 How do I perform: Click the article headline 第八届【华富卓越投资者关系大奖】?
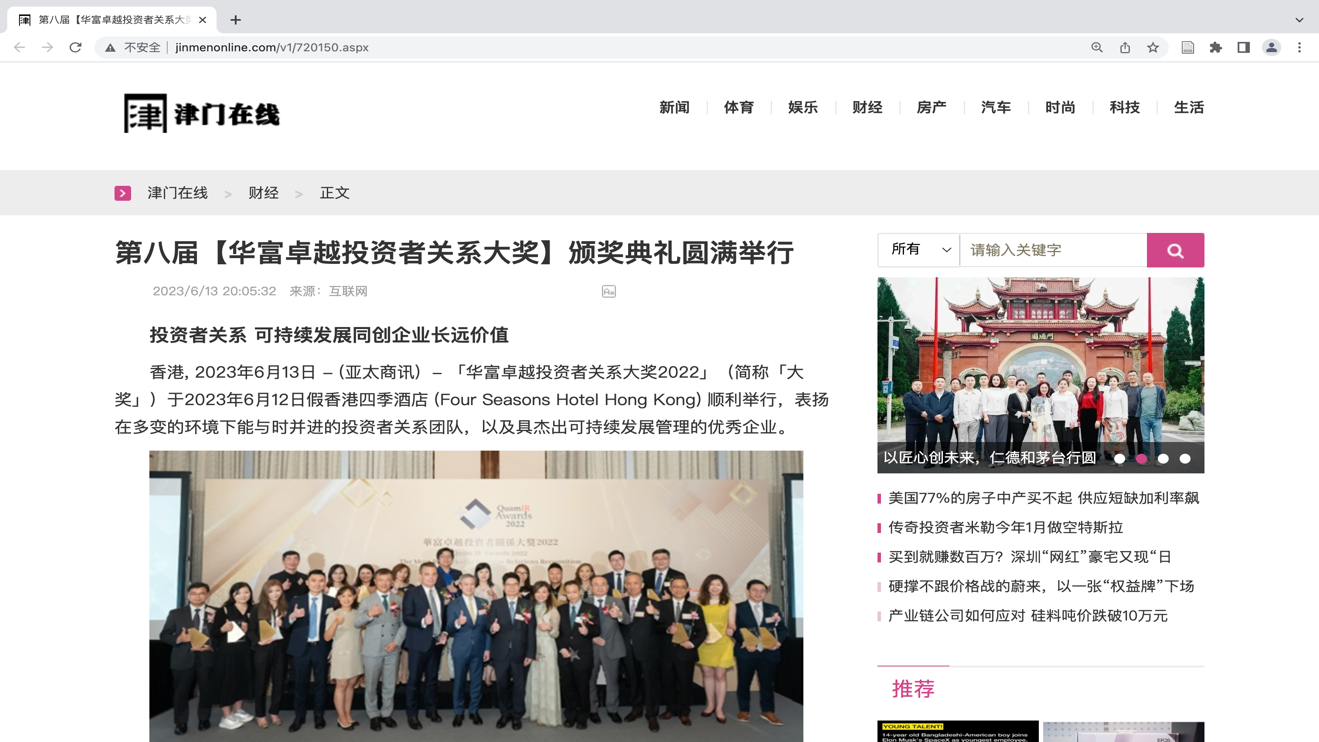click(454, 253)
